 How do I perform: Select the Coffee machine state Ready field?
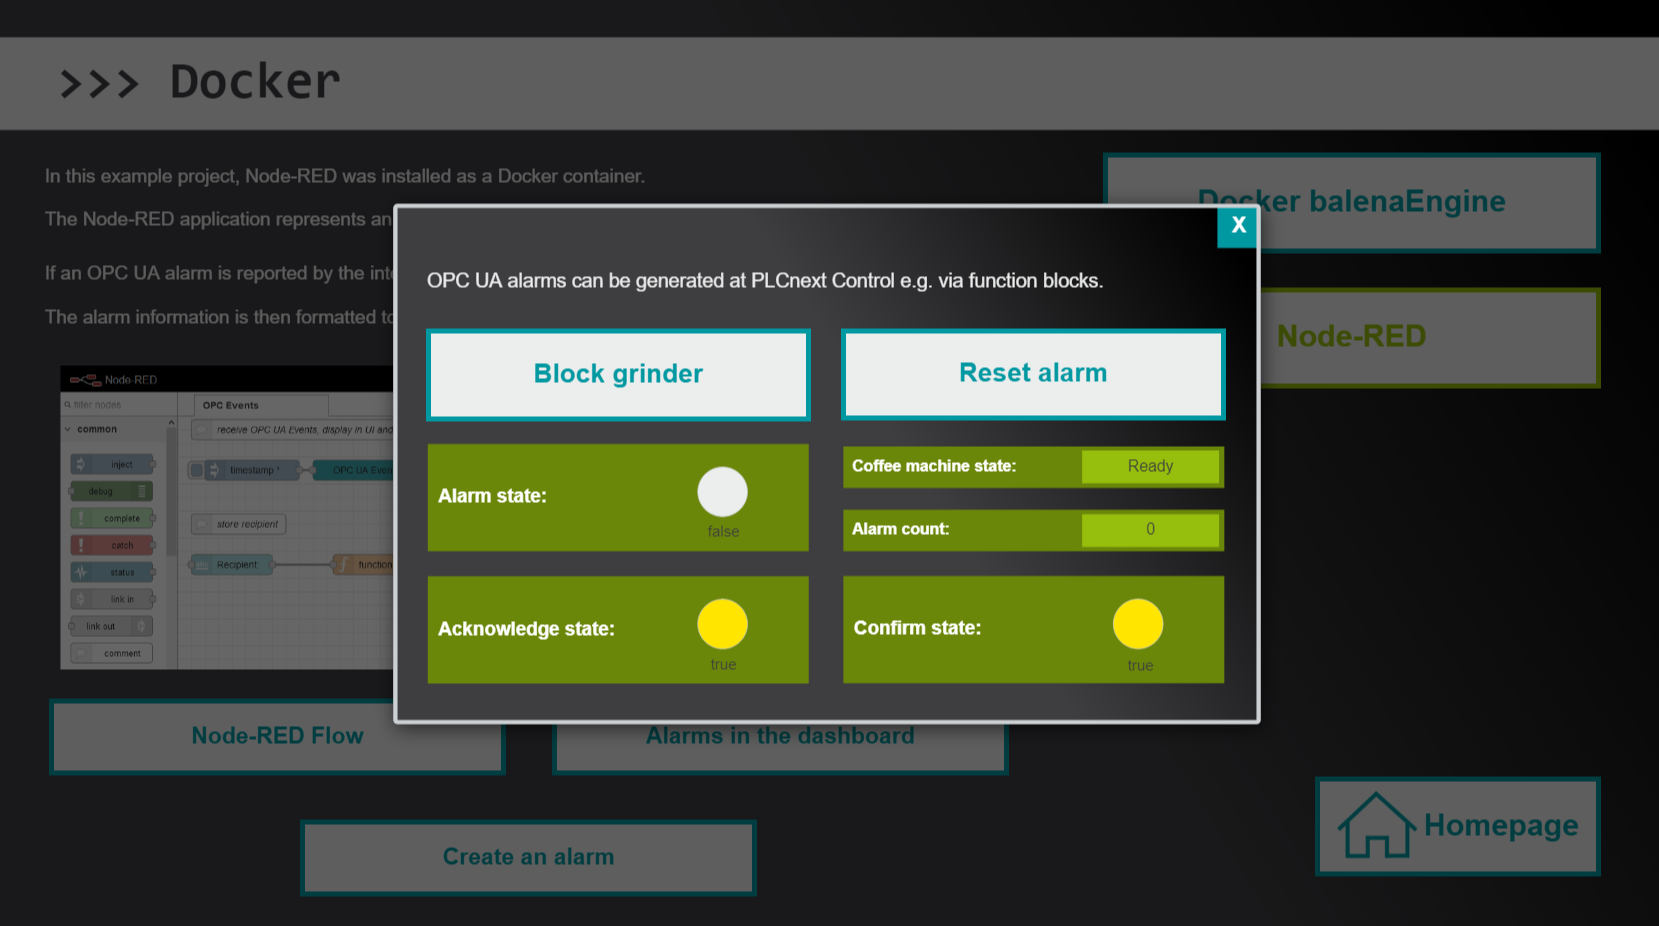pyautogui.click(x=1150, y=466)
